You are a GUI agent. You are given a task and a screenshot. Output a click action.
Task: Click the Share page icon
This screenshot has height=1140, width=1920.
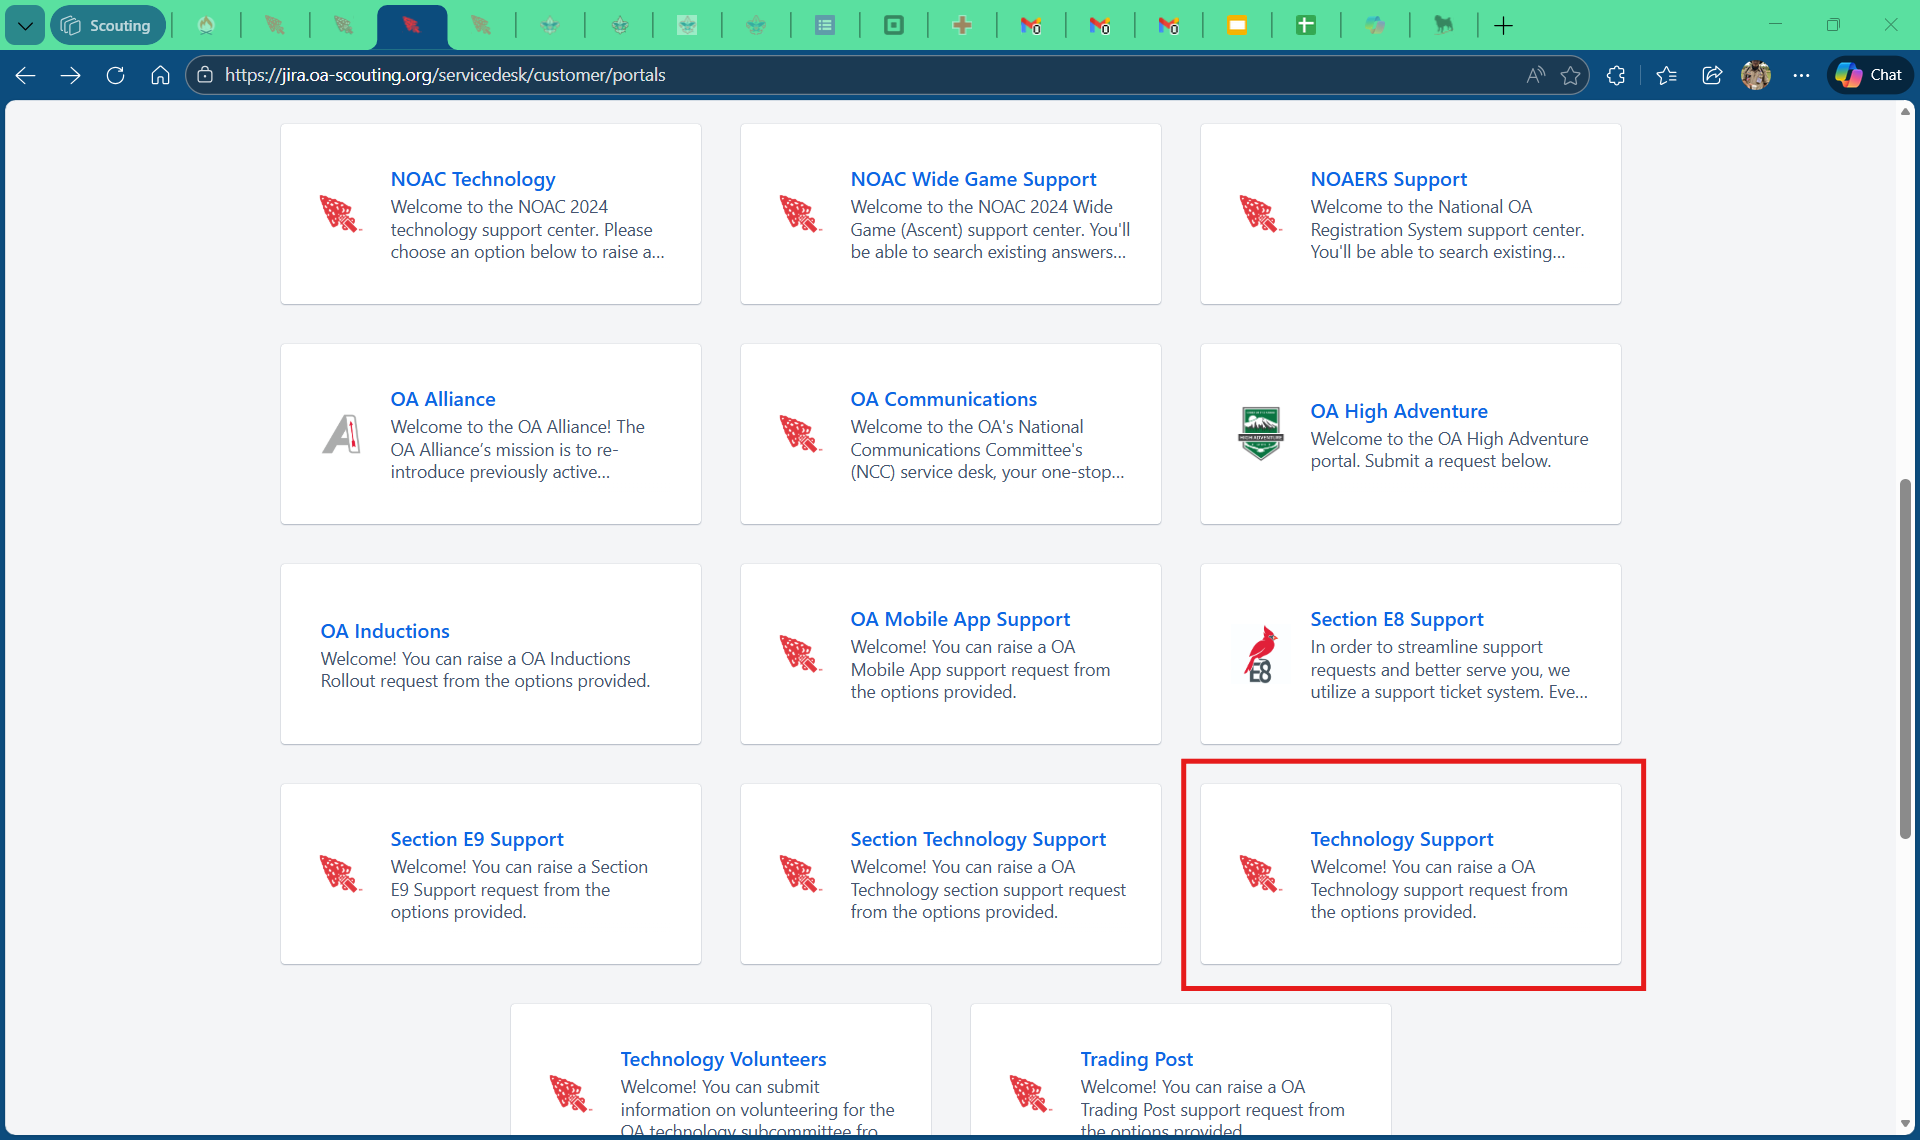[x=1712, y=75]
